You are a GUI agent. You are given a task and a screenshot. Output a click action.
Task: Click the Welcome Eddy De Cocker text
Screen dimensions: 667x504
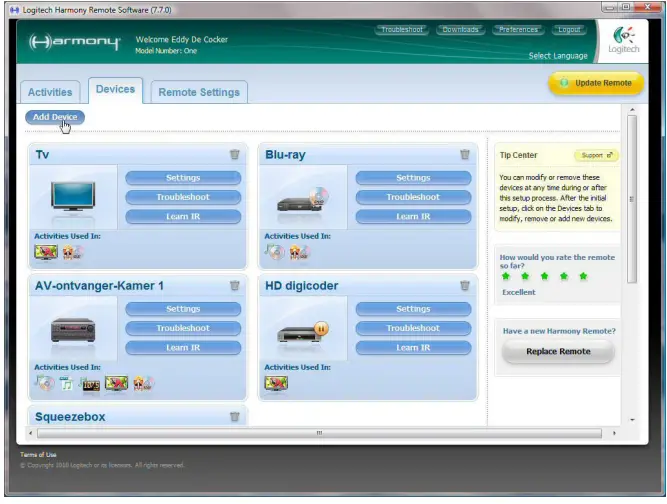[182, 40]
